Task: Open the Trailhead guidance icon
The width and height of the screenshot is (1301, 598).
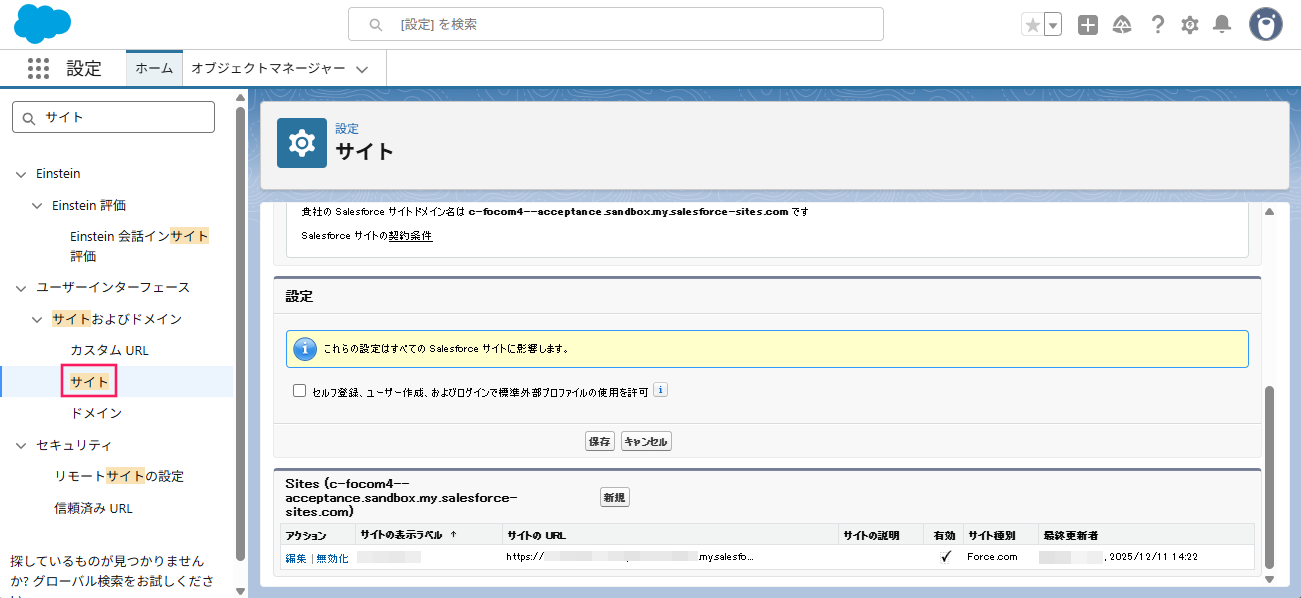Action: 1122,25
